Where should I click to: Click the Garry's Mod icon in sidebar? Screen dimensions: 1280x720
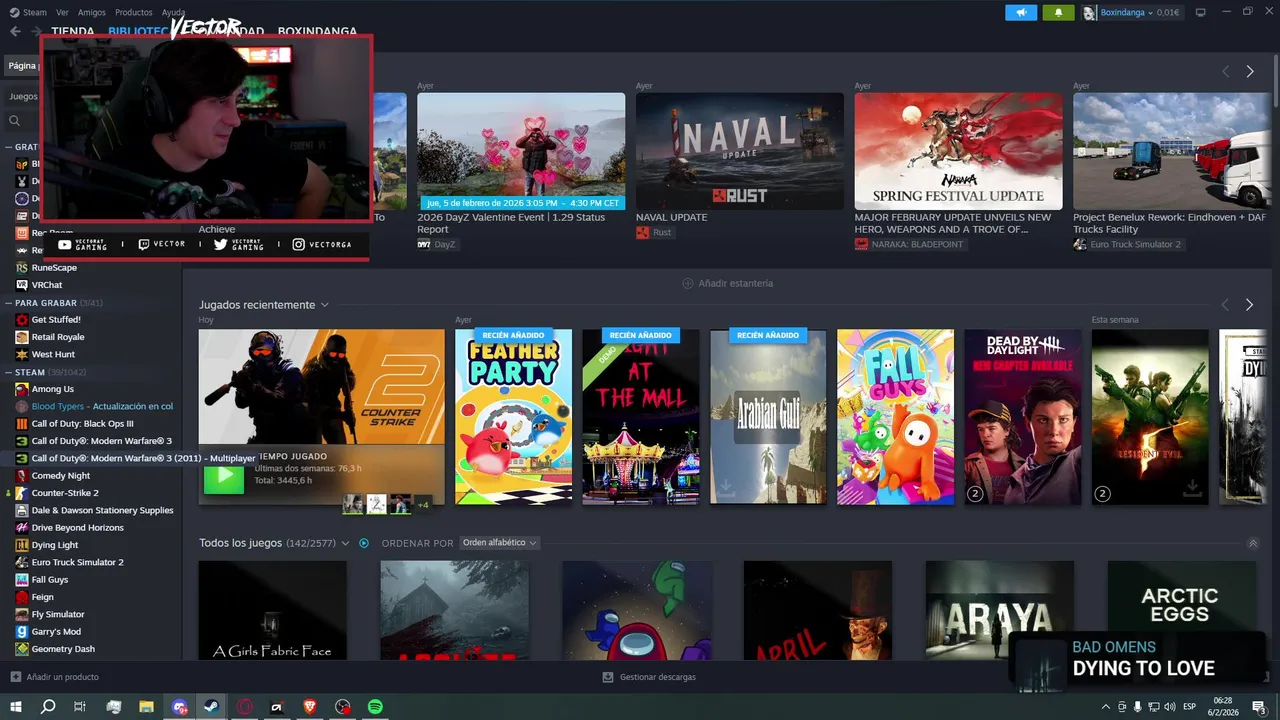22,632
